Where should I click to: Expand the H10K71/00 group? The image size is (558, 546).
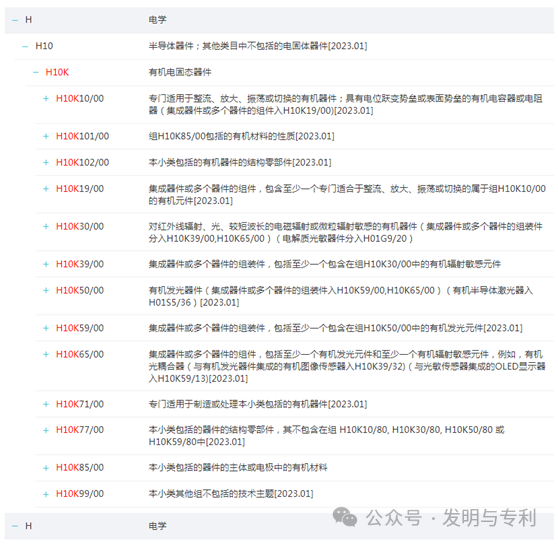coord(46,404)
